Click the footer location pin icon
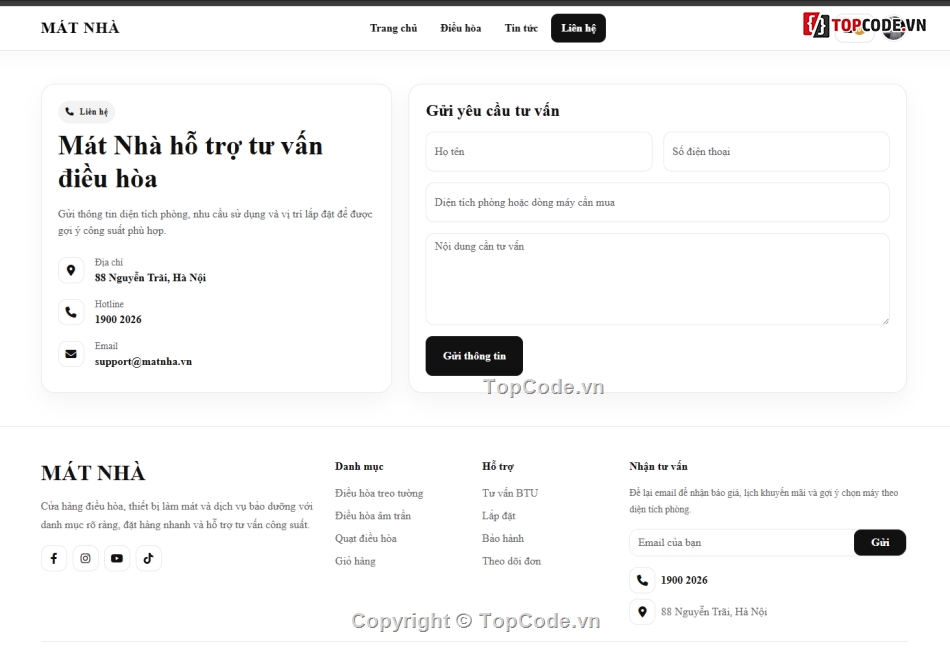Screen dimensions: 950x653 point(642,612)
